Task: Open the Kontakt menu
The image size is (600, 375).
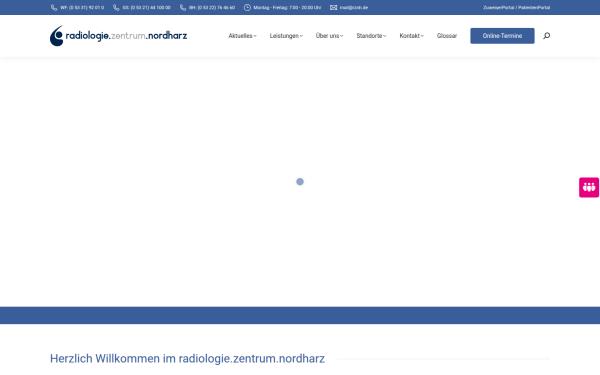Action: (411, 36)
